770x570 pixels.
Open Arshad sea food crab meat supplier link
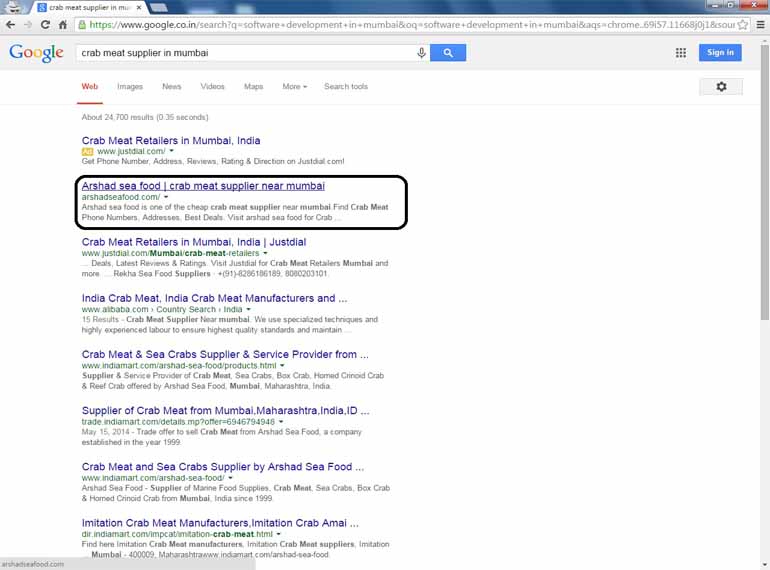(203, 186)
